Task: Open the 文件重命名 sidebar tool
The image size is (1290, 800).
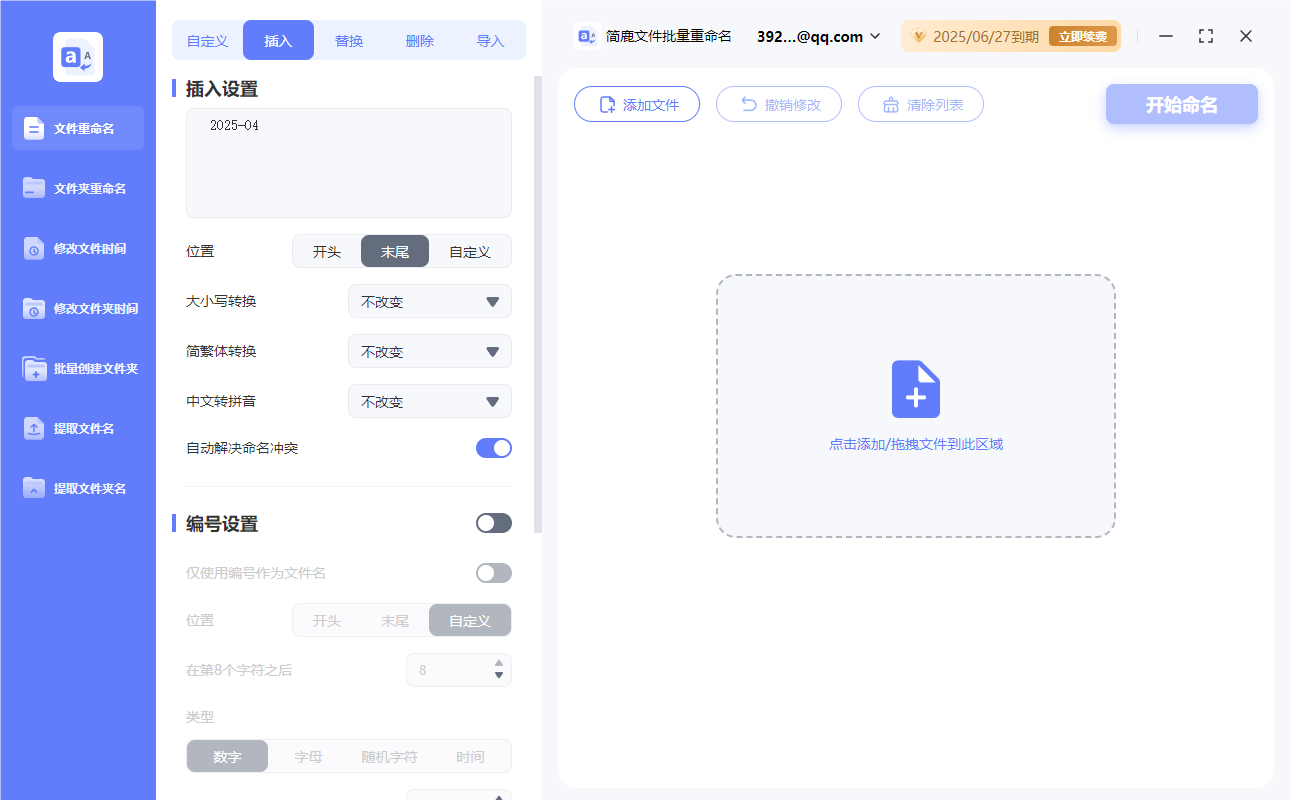Action: pos(77,128)
